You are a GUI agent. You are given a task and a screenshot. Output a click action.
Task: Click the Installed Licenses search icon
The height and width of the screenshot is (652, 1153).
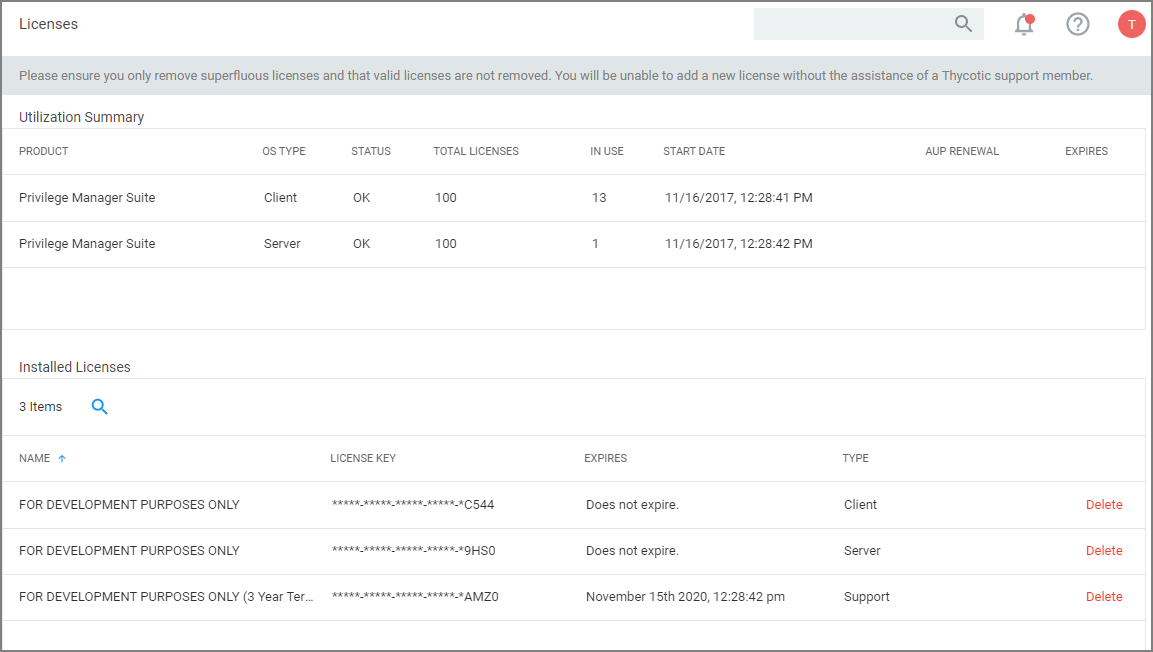99,407
